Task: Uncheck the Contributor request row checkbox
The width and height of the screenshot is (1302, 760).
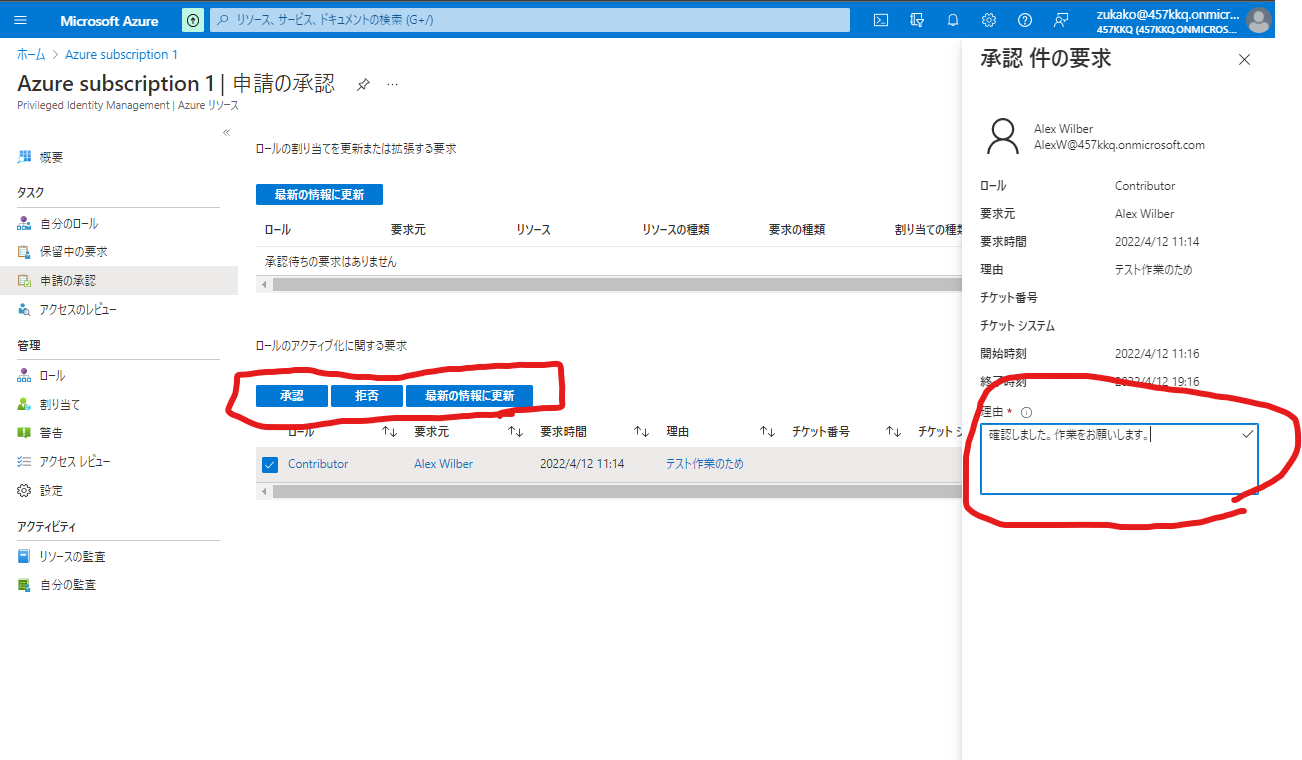Action: [x=269, y=464]
